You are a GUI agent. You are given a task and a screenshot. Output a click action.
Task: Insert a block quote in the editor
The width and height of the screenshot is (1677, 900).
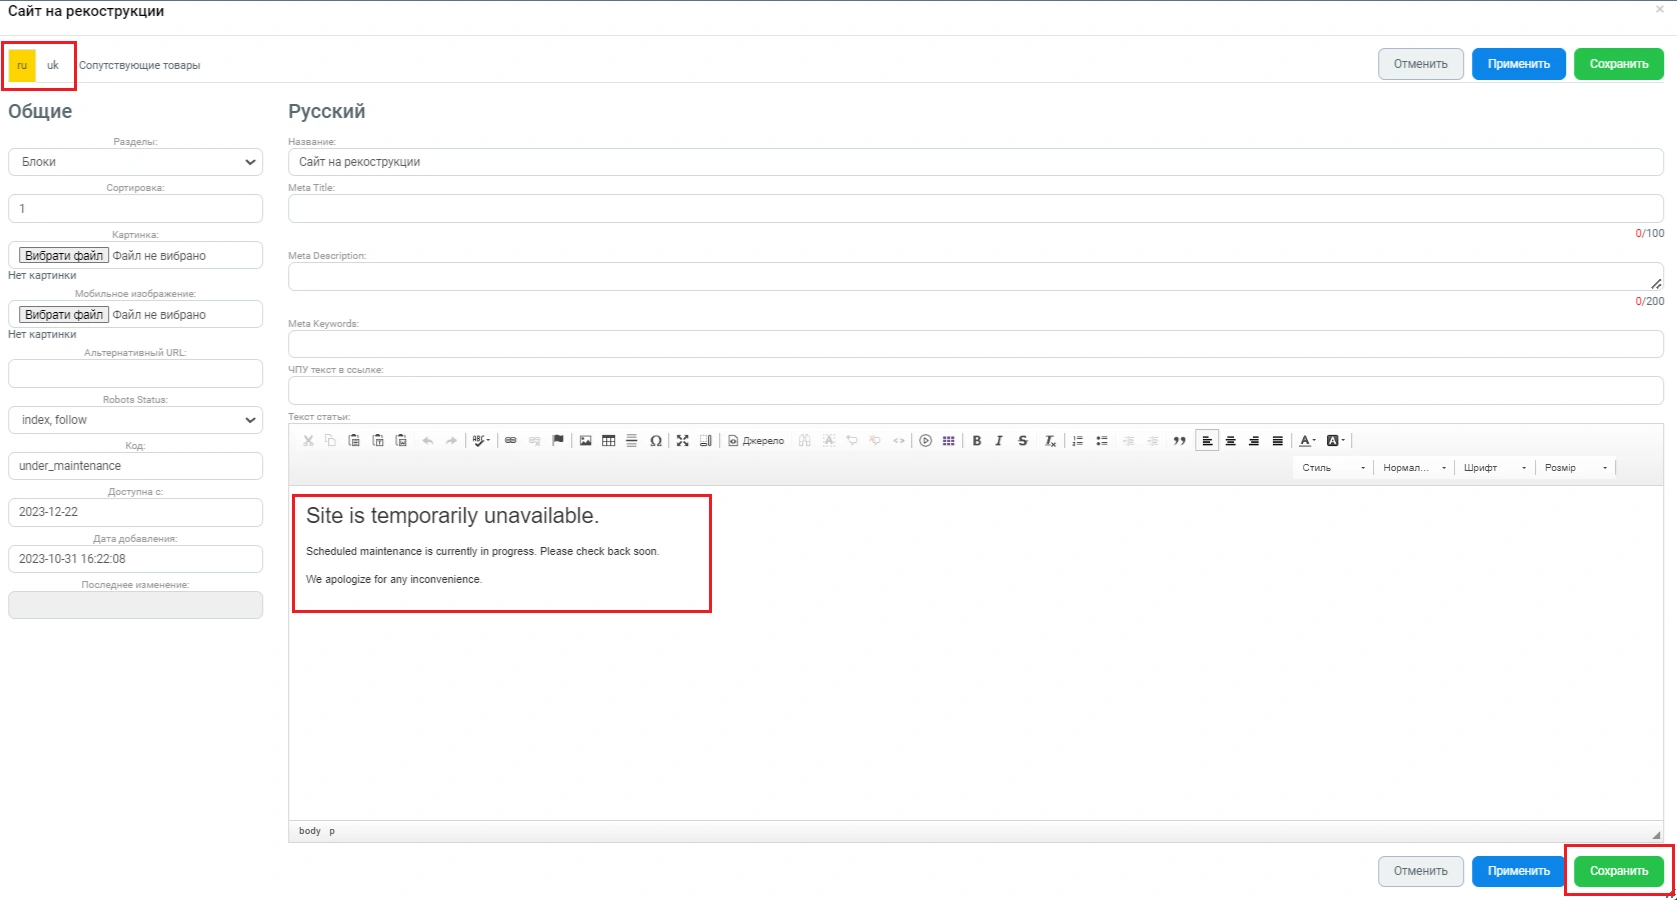pyautogui.click(x=1179, y=441)
